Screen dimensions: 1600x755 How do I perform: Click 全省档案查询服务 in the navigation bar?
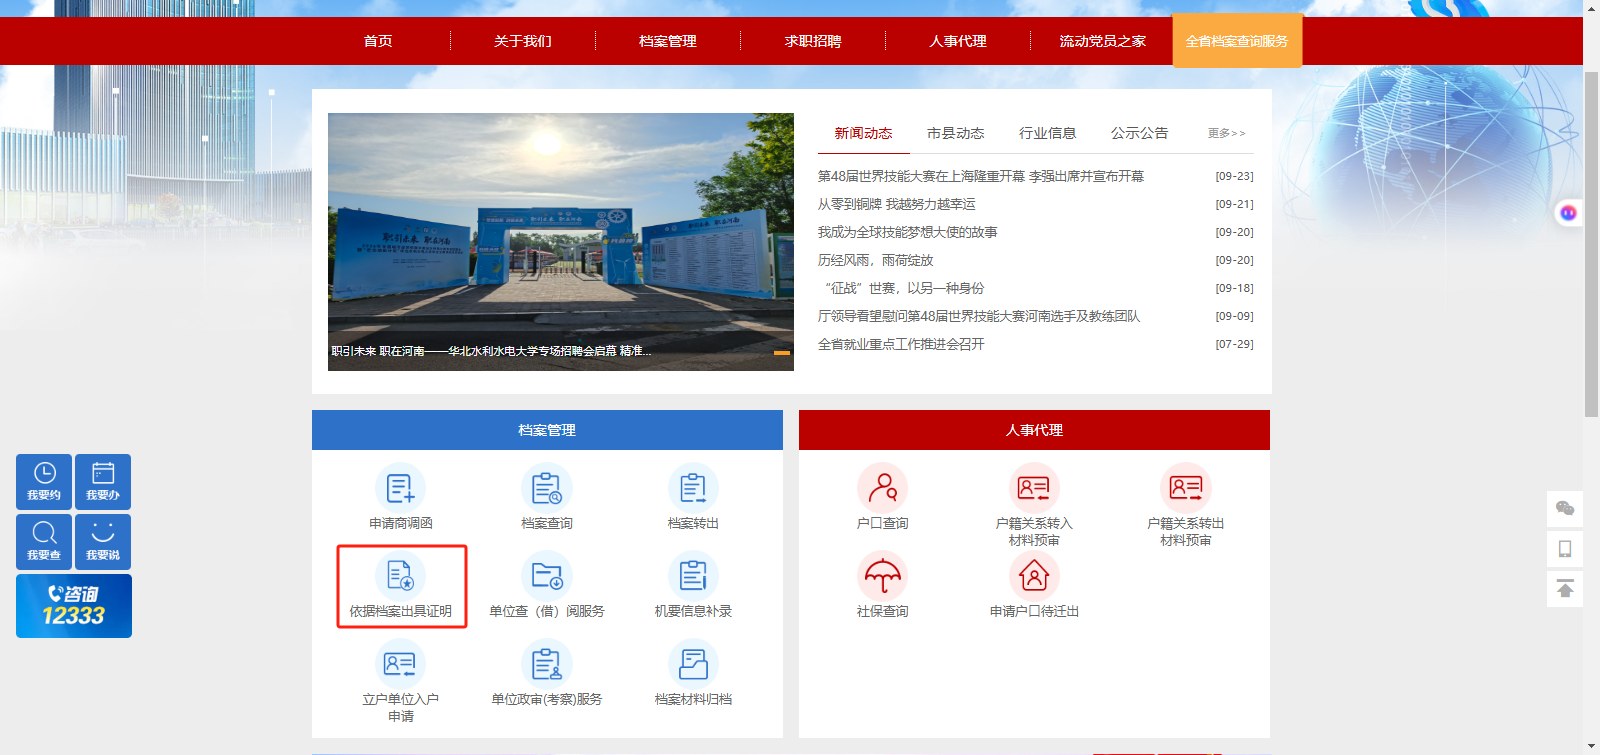1237,41
